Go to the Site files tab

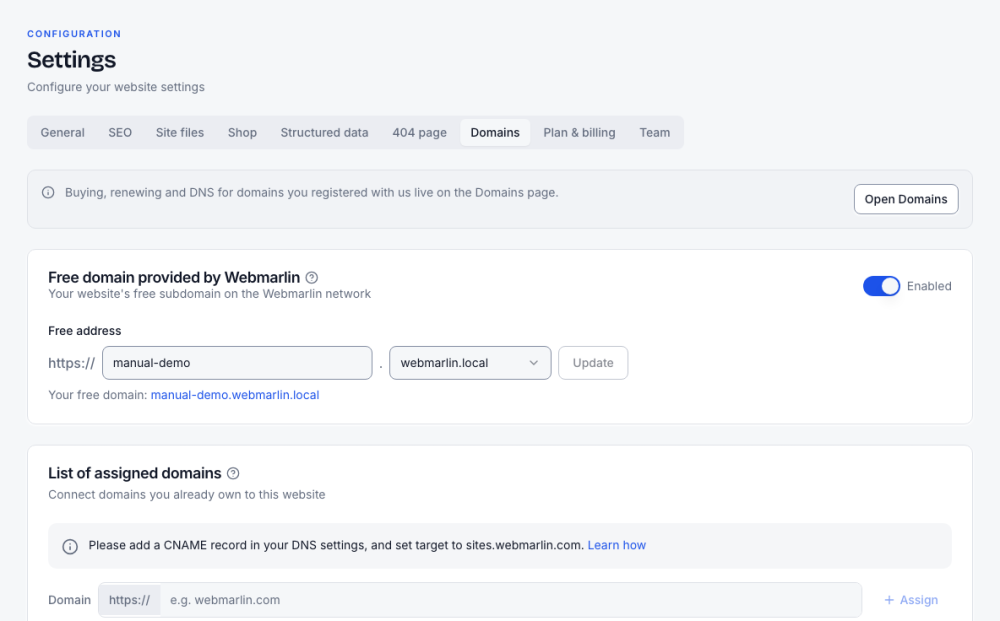pyautogui.click(x=180, y=133)
